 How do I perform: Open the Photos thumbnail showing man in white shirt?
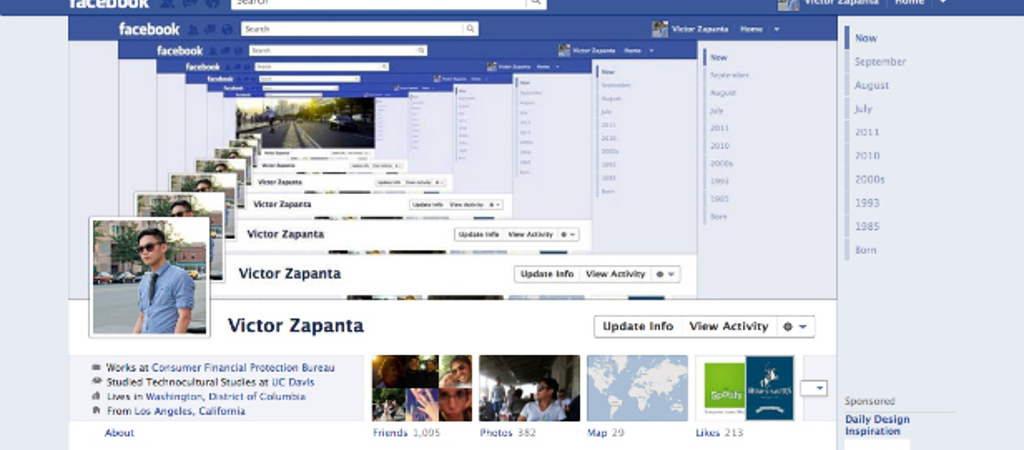[530, 388]
